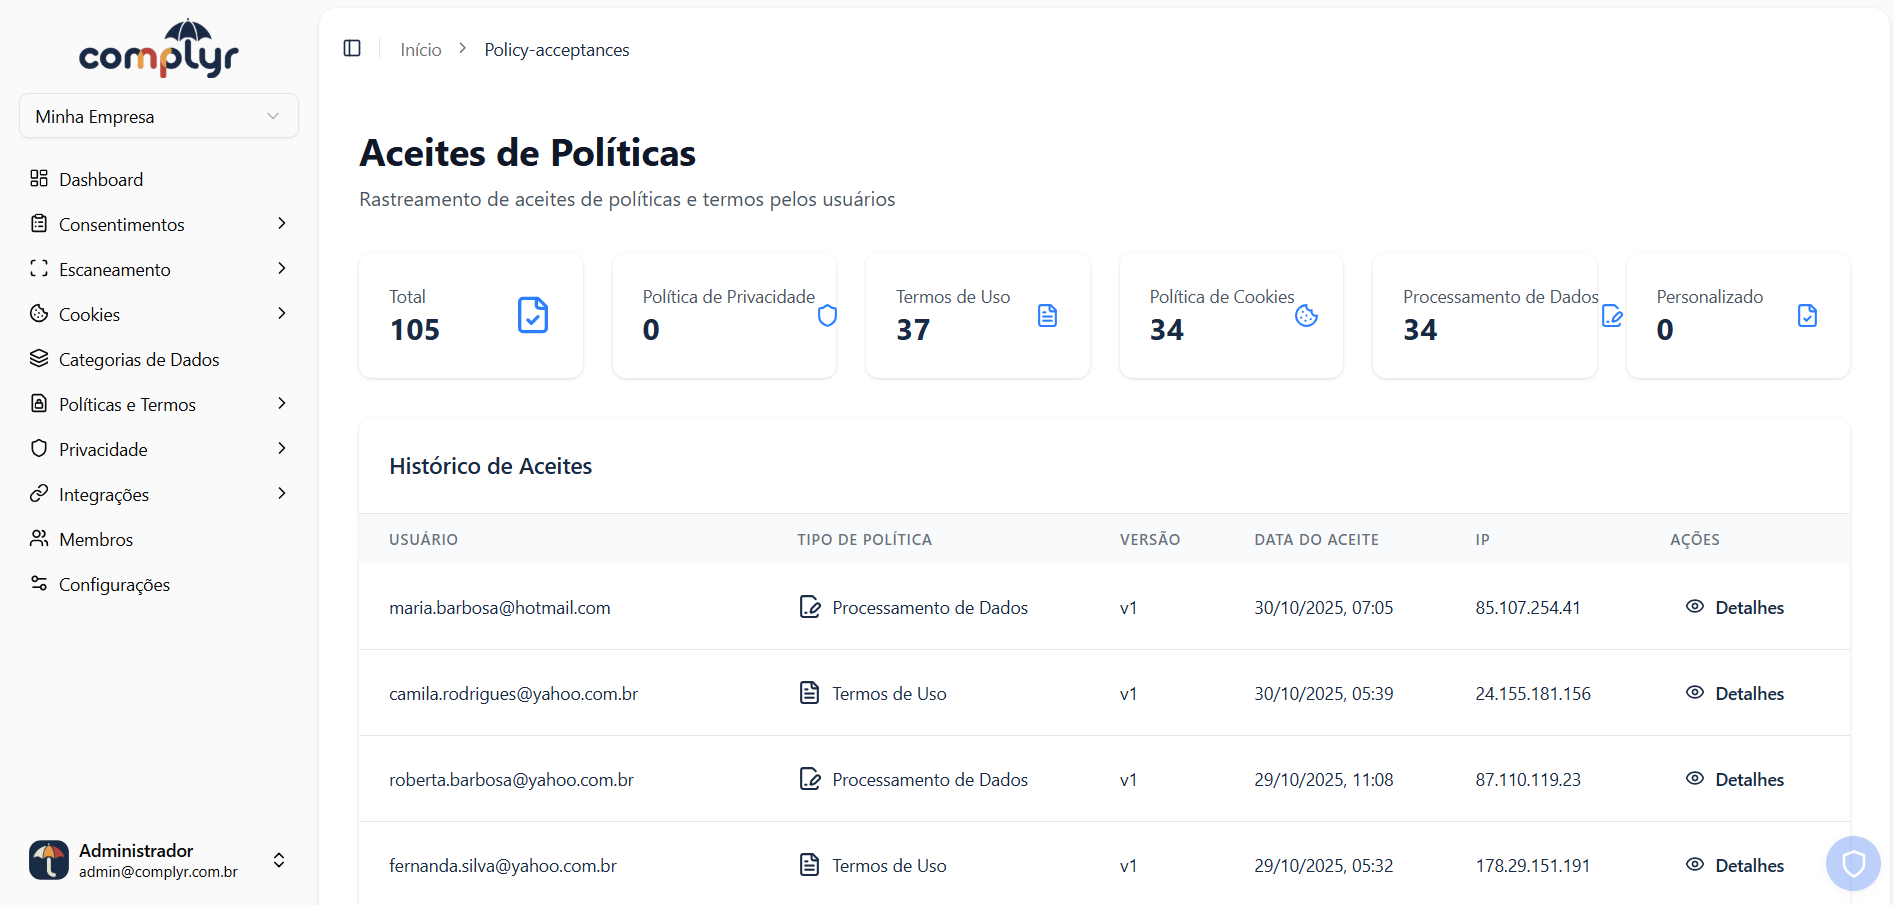Expand the Políticas e Termos section
Screen dimensions: 1894x905
click(283, 404)
